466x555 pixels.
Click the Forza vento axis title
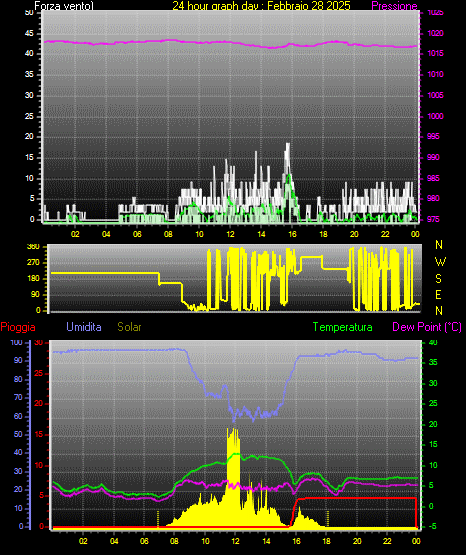64,6
